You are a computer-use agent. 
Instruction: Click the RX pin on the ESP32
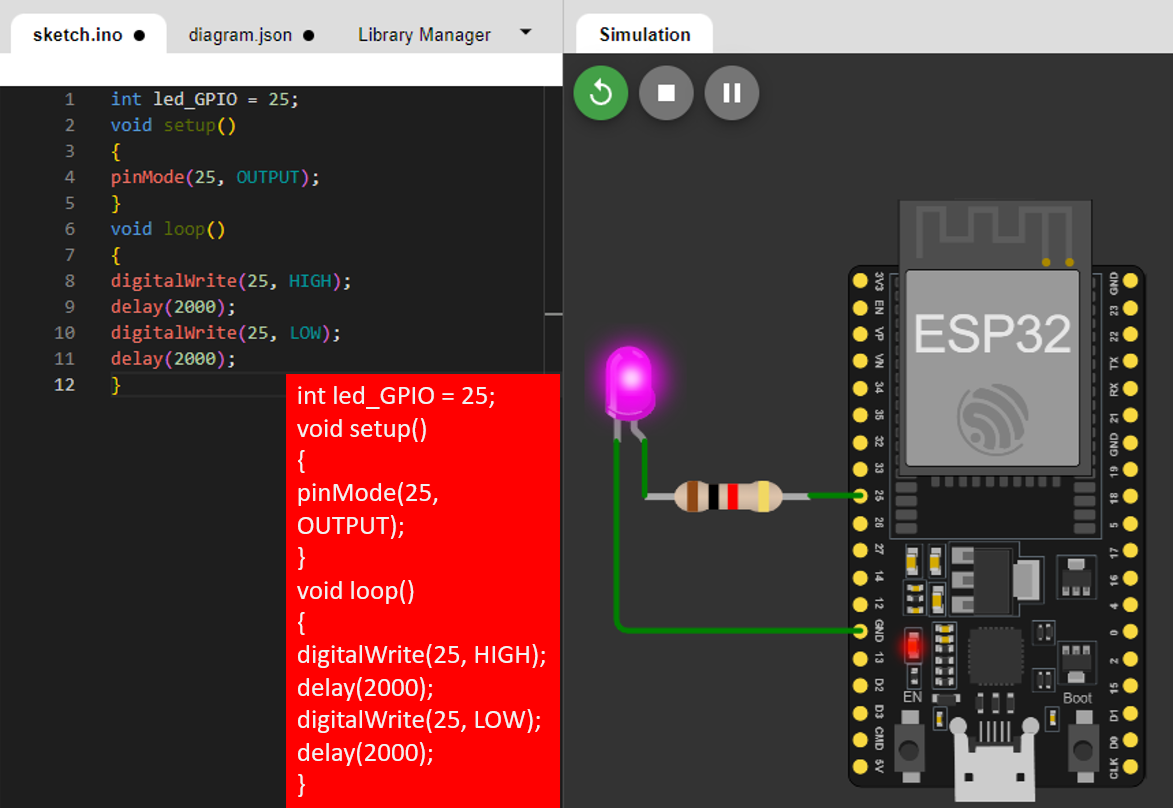1130,388
